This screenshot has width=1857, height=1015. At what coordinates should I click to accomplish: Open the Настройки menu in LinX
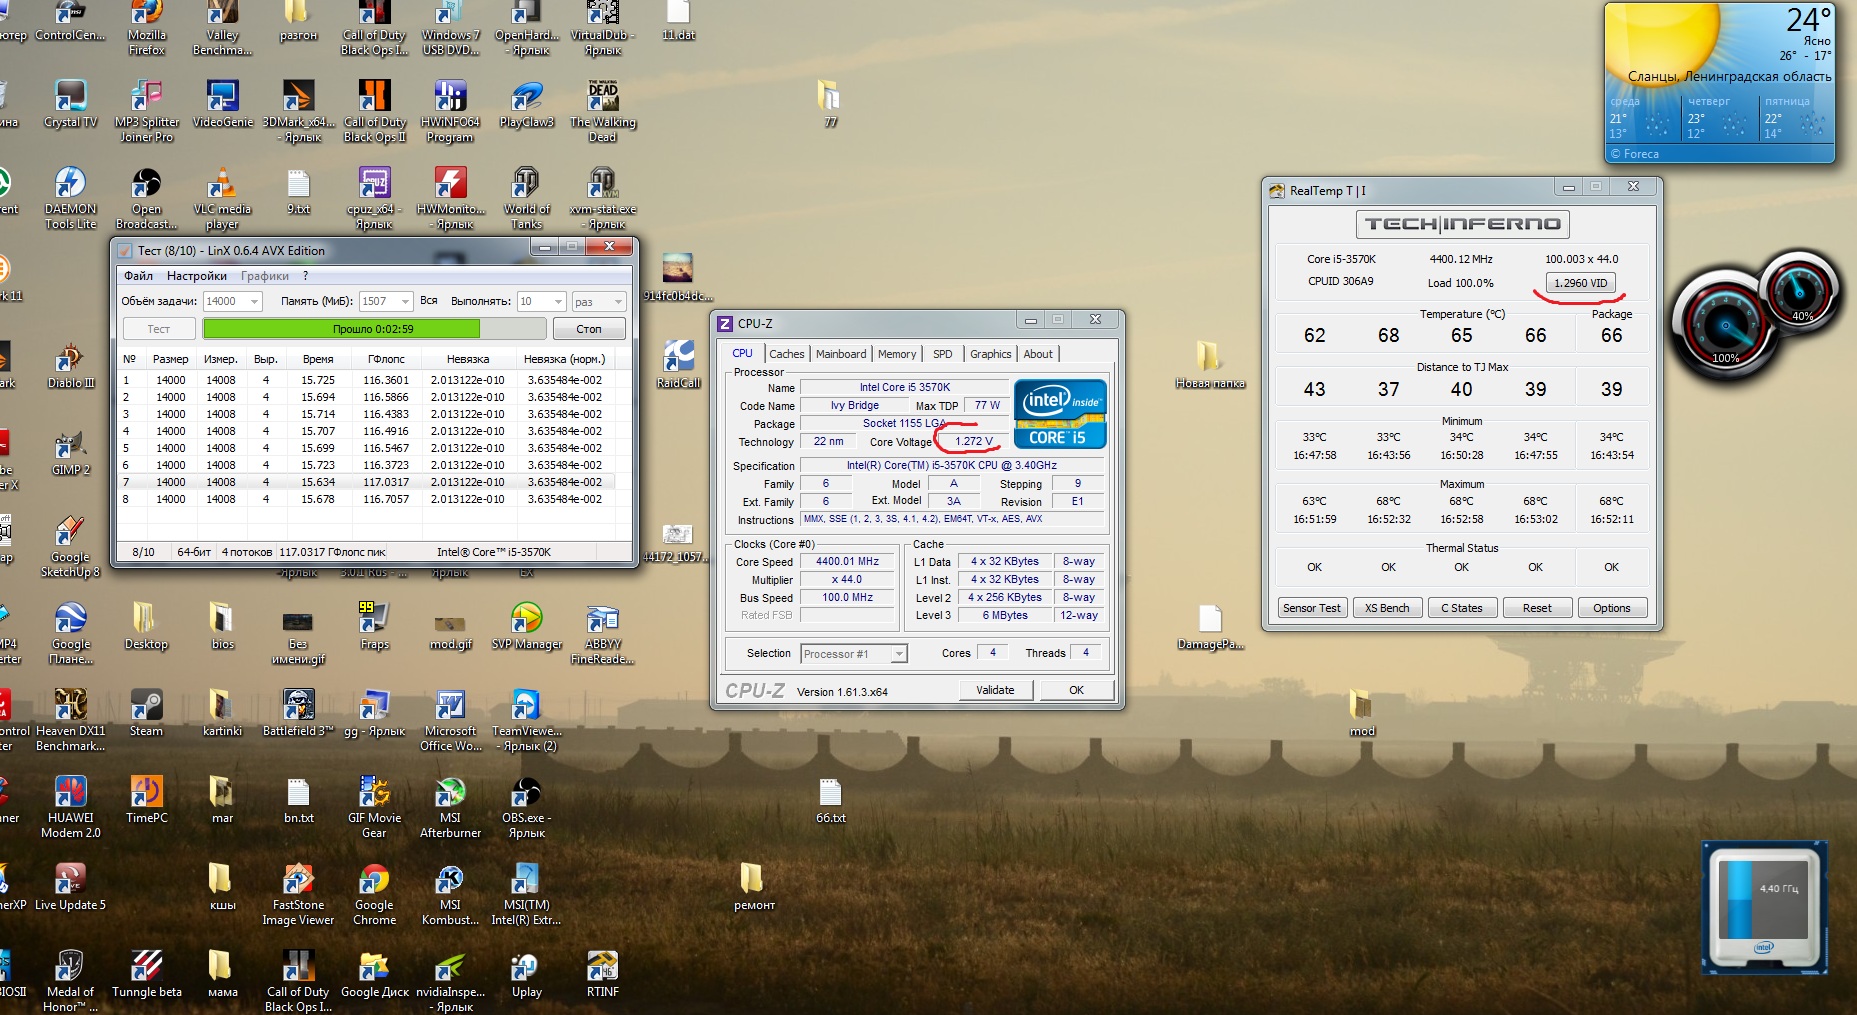coord(196,276)
